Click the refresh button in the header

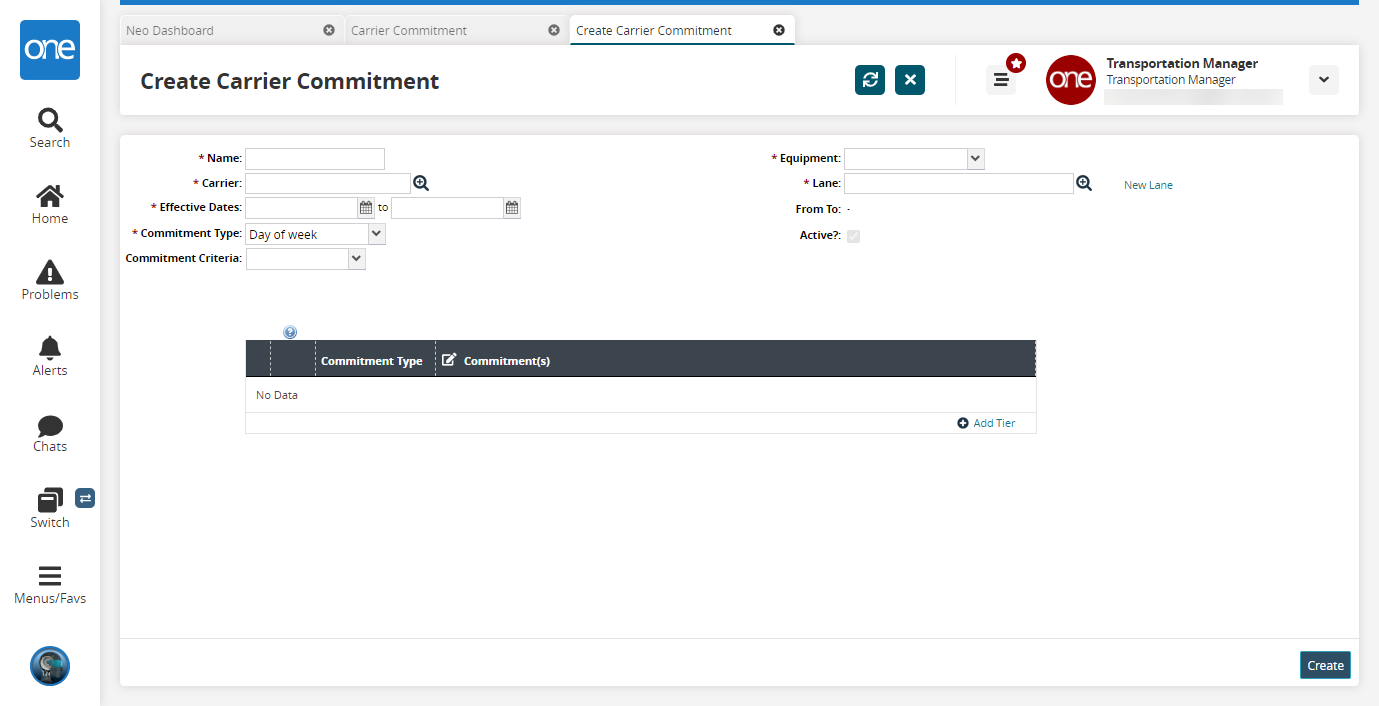click(x=870, y=80)
